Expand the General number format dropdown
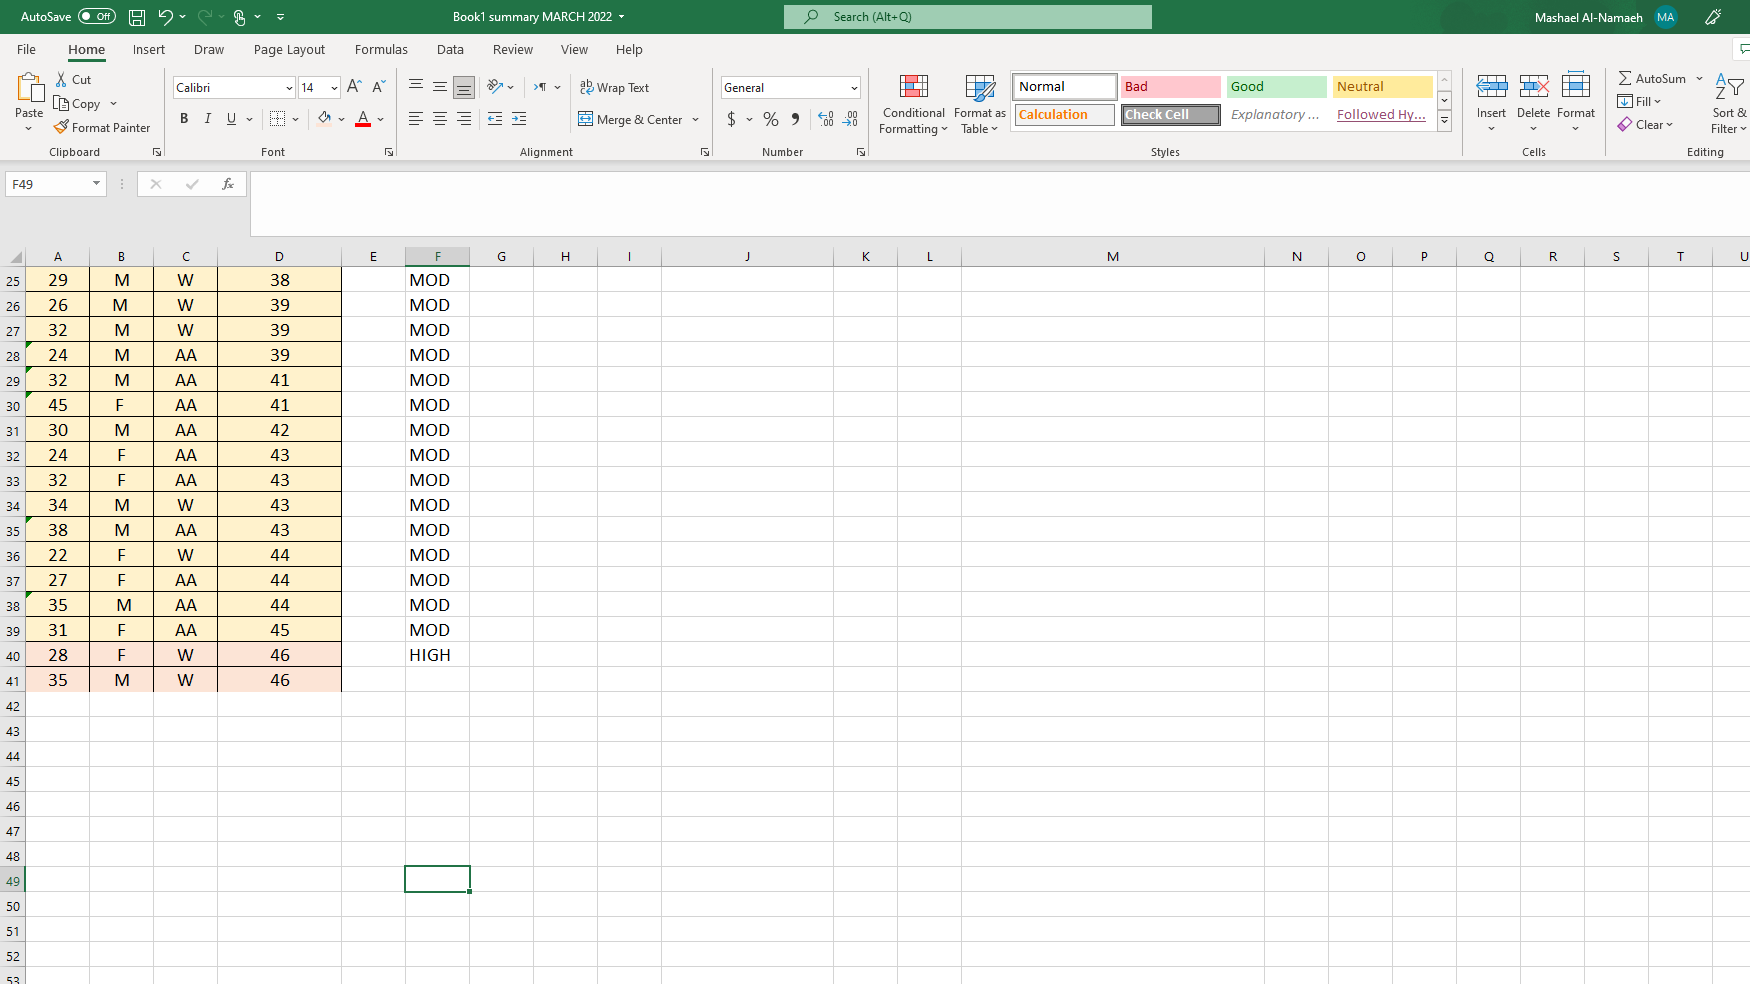Viewport: 1750px width, 984px height. (x=854, y=88)
